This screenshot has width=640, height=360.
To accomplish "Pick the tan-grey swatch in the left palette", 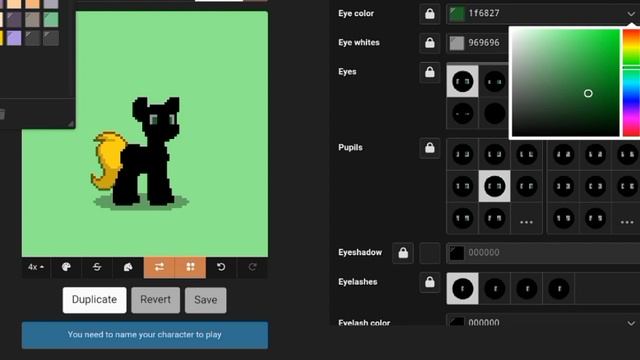I will pyautogui.click(x=32, y=19).
